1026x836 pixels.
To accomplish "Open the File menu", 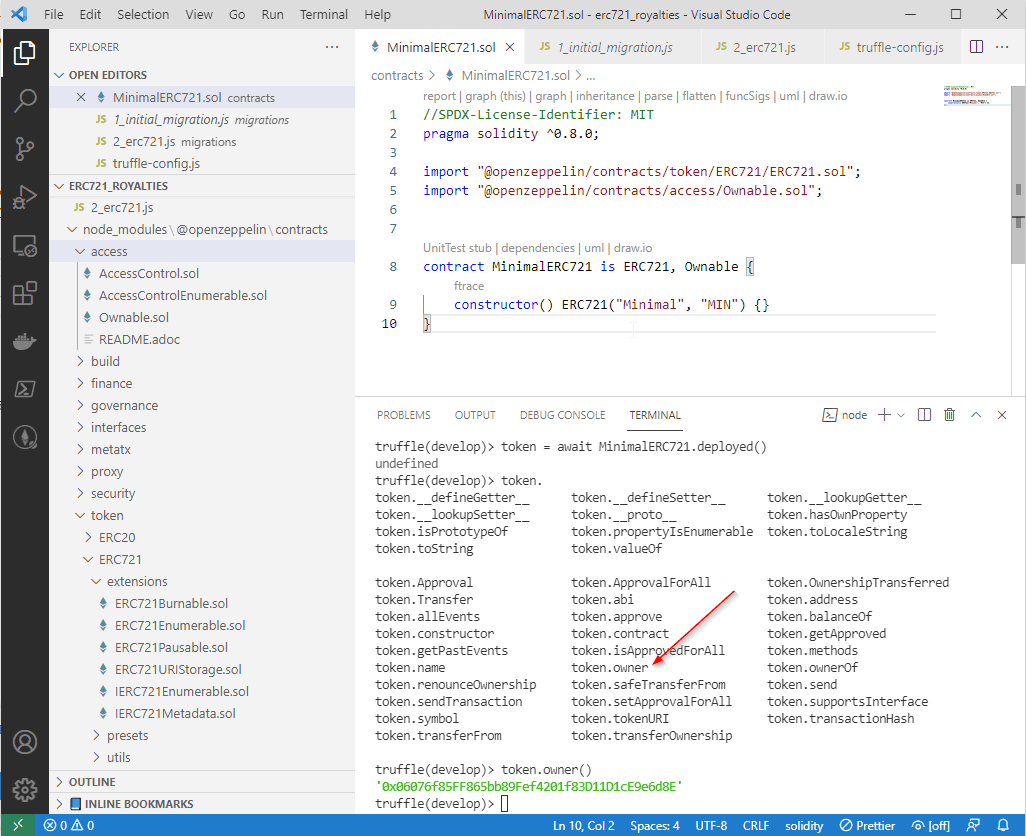I will [53, 14].
